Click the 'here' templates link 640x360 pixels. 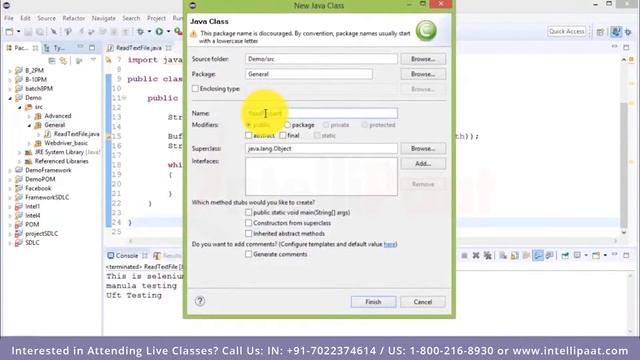pyautogui.click(x=390, y=244)
